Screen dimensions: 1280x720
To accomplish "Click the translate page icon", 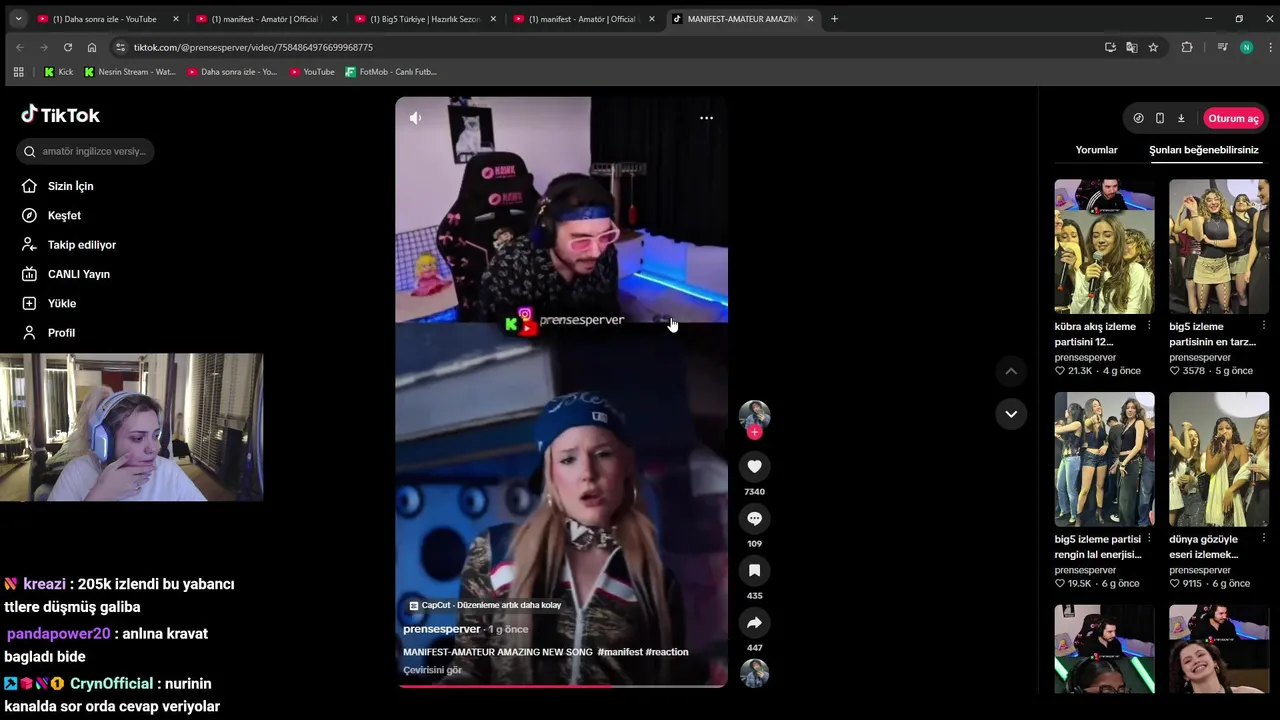I will [1132, 47].
